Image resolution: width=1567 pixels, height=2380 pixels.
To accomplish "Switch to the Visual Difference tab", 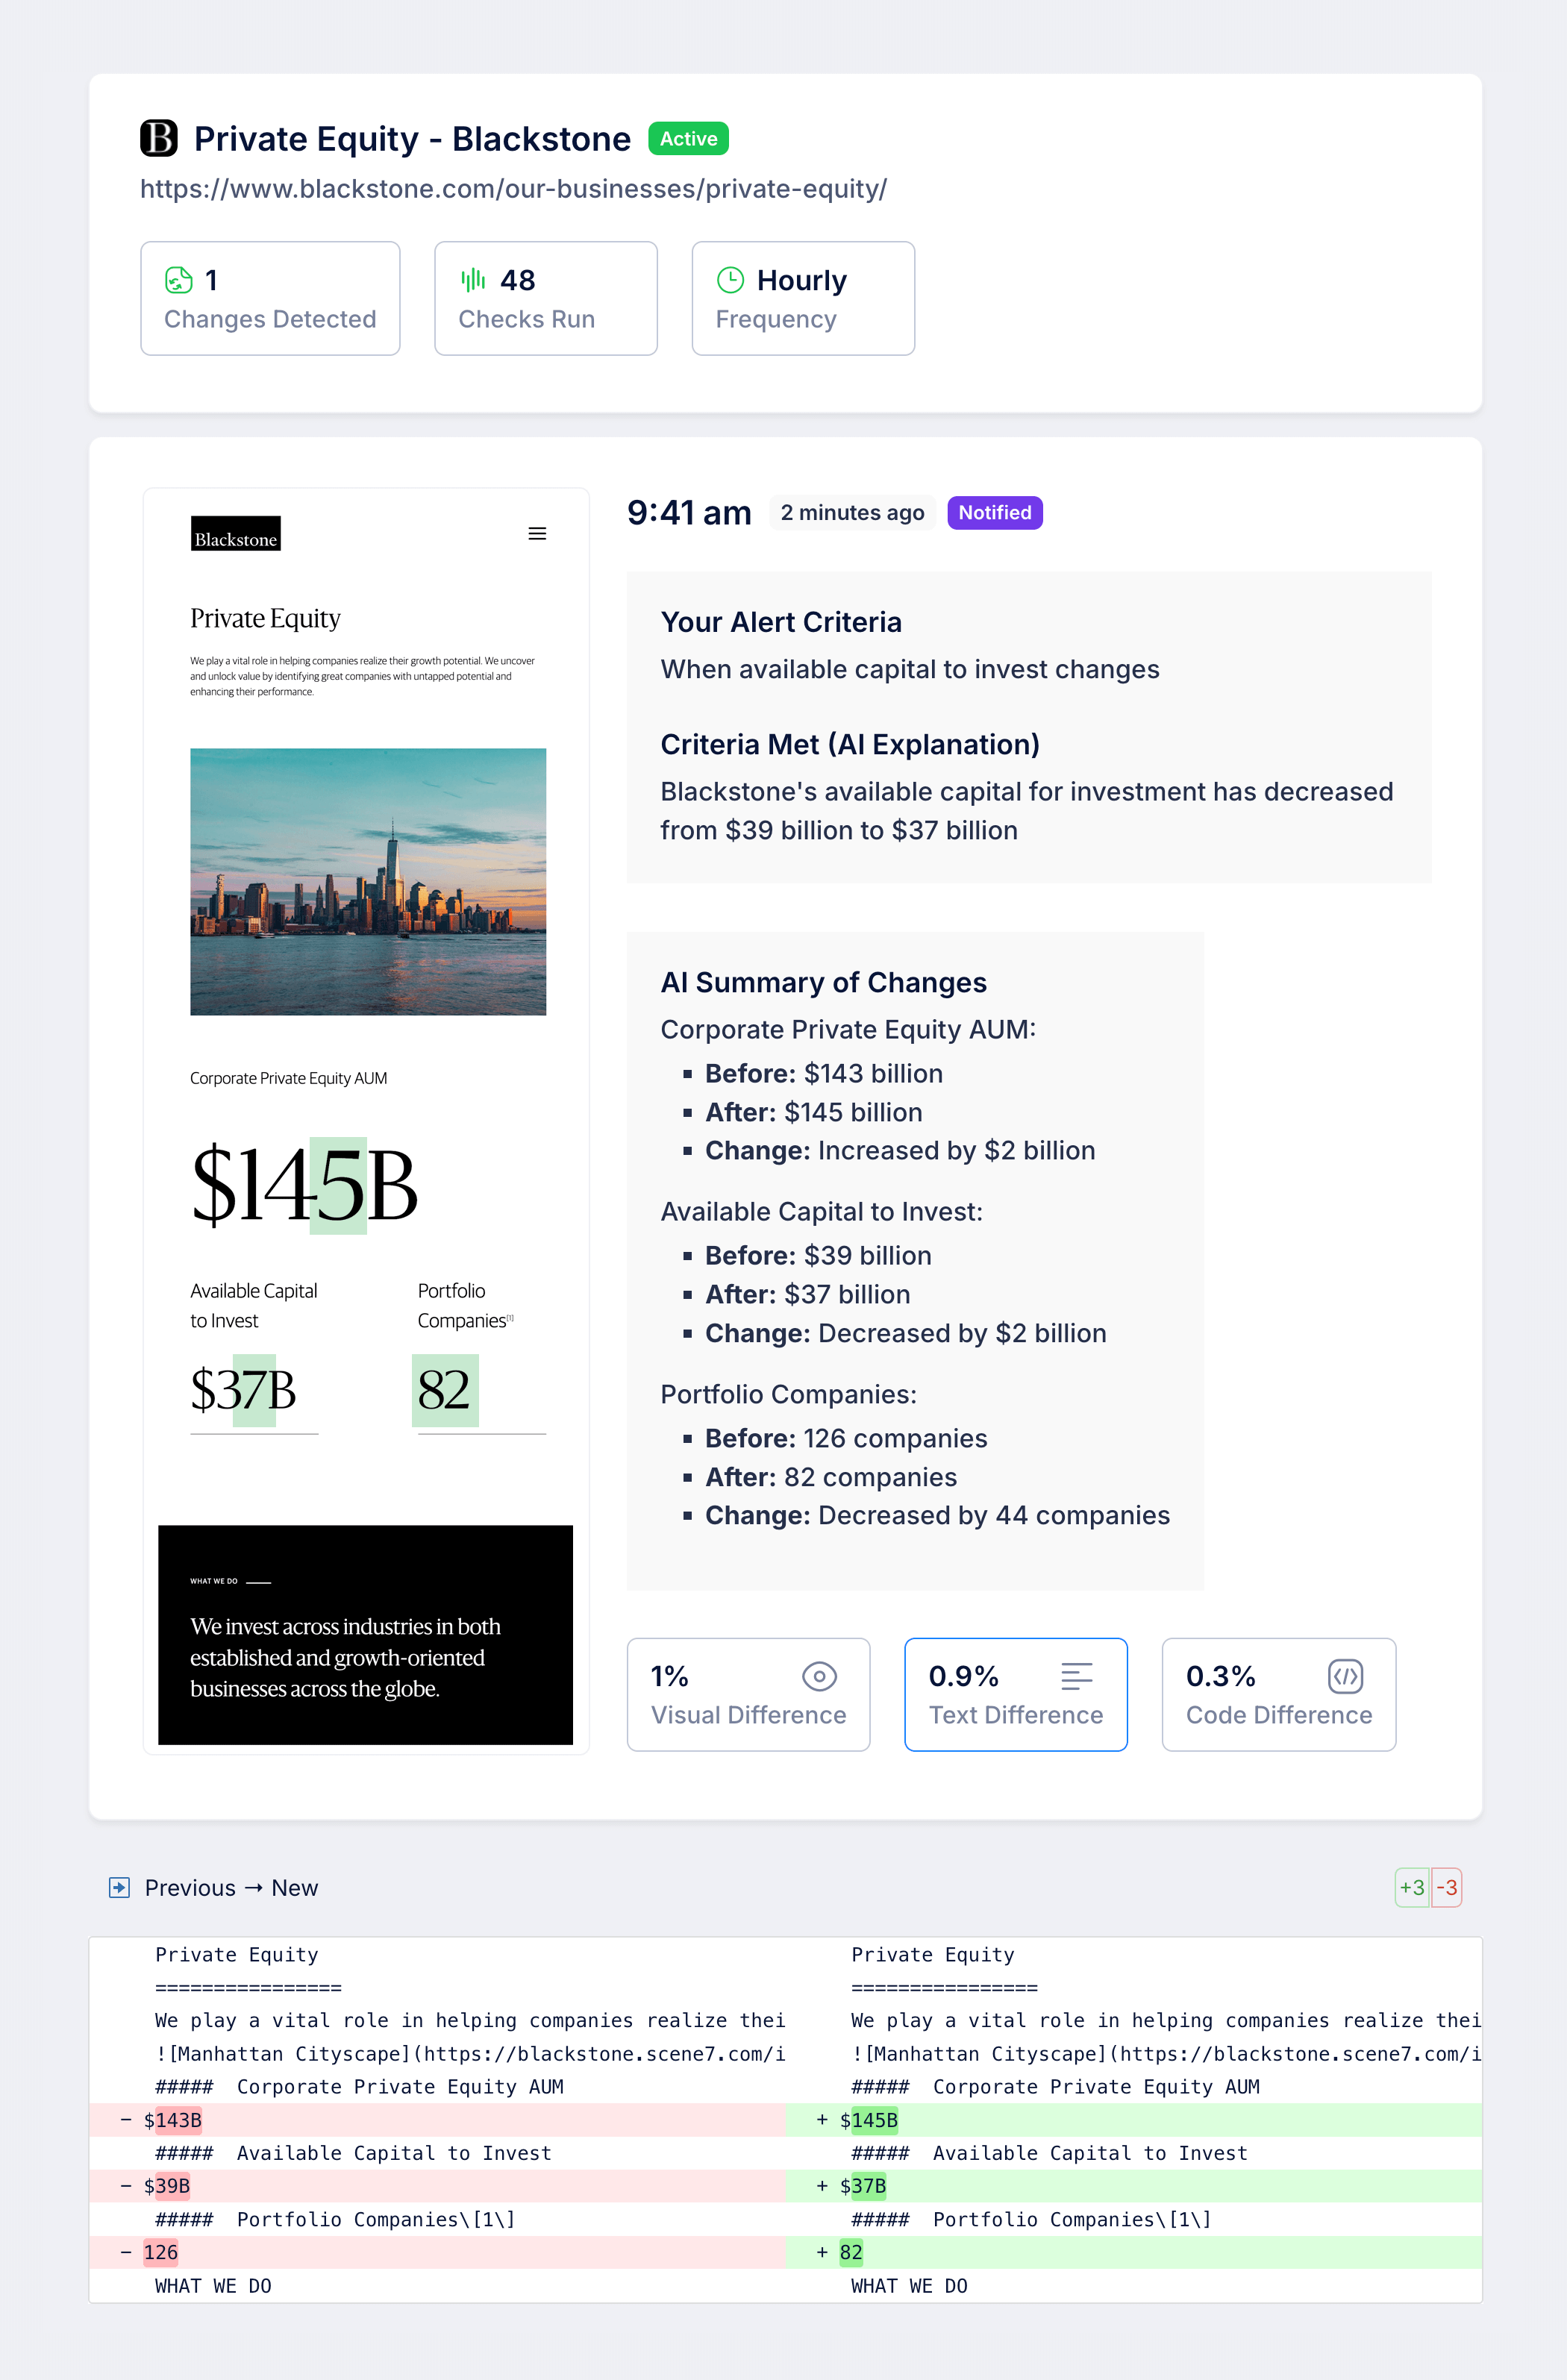I will tap(748, 1694).
